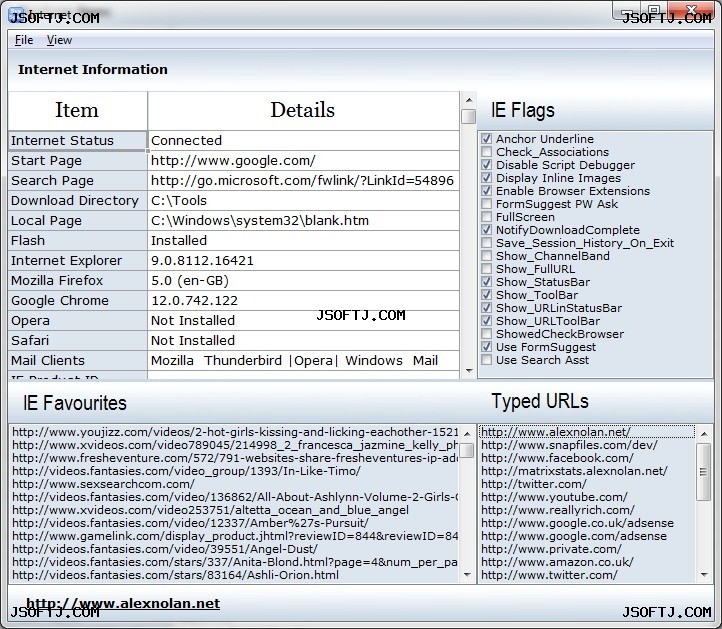
Task: Enable Show_FullURL checkbox
Action: 486,268
